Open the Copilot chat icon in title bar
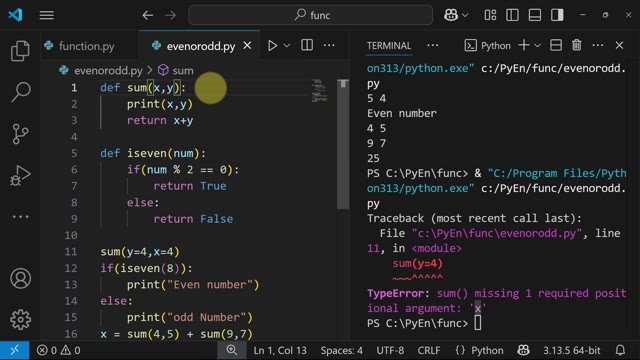The image size is (640, 360). (x=451, y=15)
